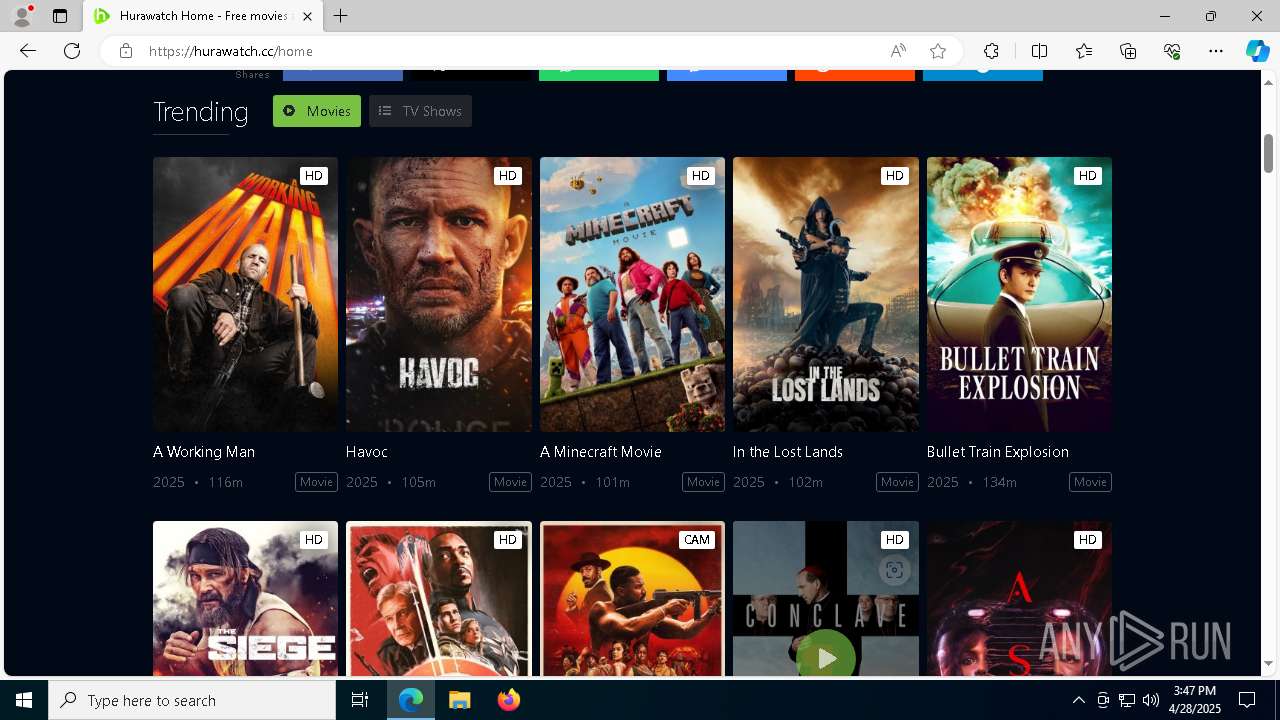
Task: Click the HD badge on Havoc
Action: click(x=508, y=176)
